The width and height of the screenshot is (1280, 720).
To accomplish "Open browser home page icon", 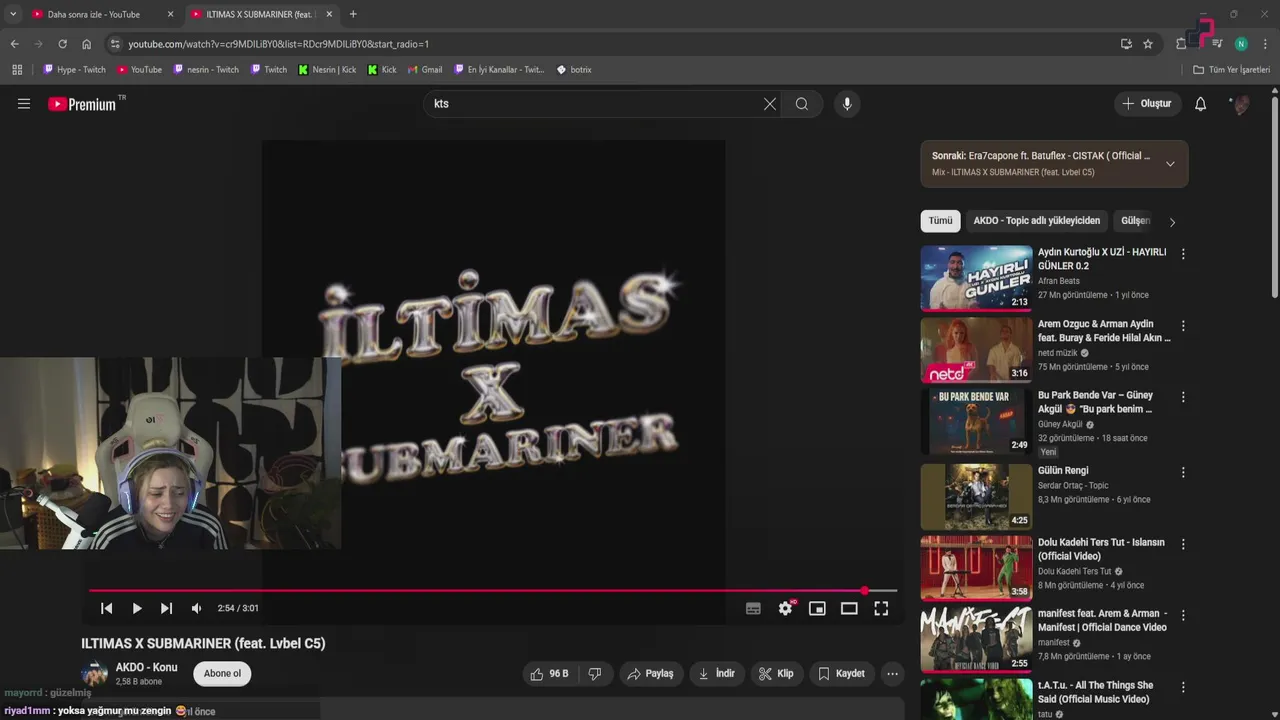I will pos(86,44).
